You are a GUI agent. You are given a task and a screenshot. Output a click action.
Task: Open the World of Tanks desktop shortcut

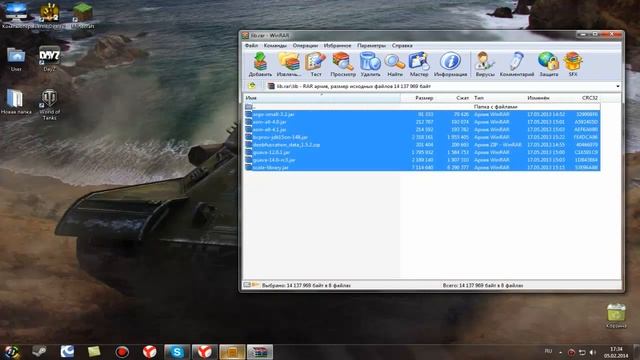[x=49, y=104]
